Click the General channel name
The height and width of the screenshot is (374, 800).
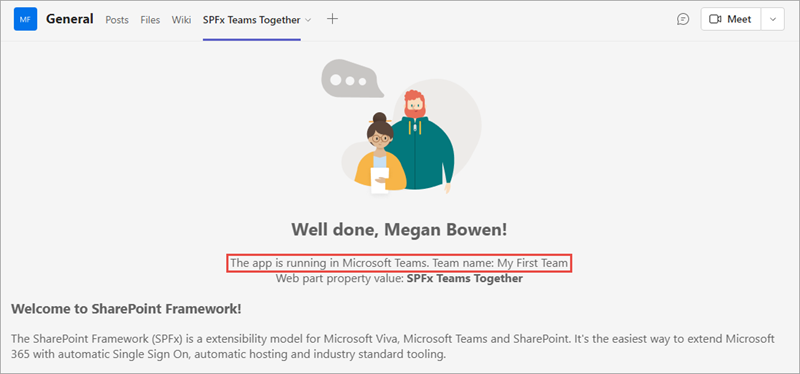tap(69, 19)
